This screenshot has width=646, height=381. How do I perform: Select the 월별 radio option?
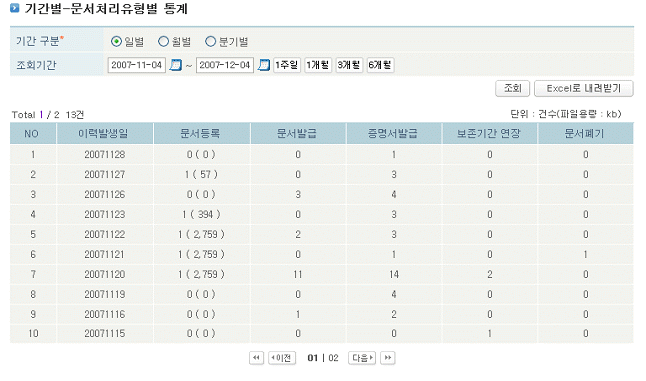164,42
